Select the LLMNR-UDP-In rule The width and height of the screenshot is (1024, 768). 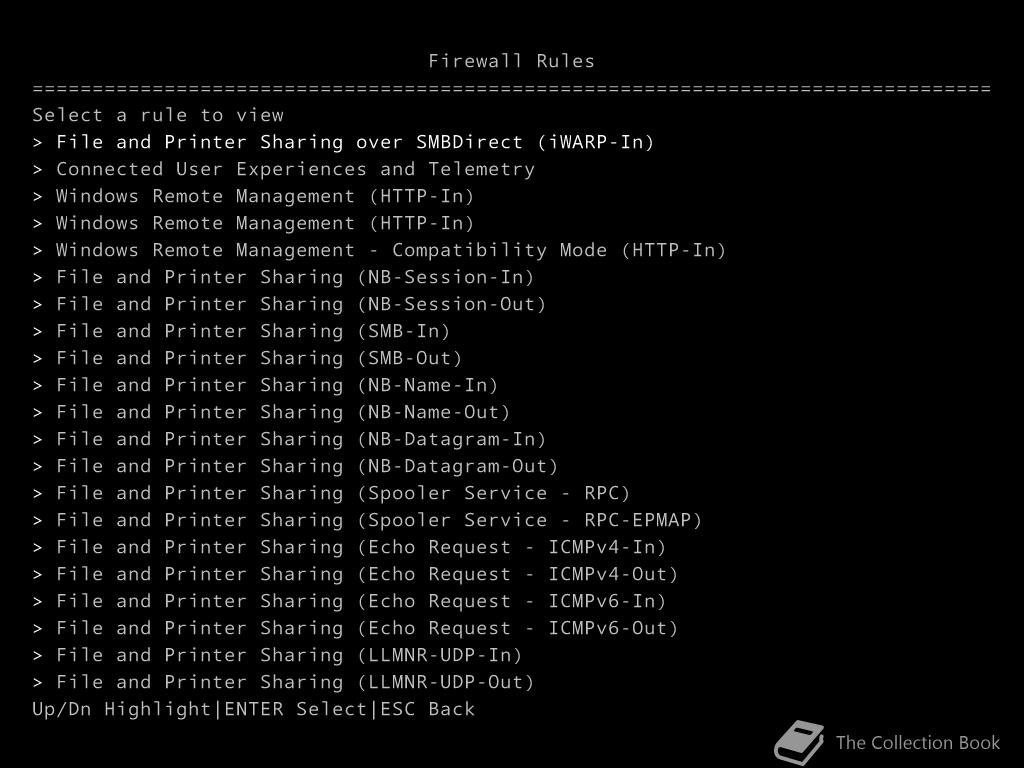point(289,655)
